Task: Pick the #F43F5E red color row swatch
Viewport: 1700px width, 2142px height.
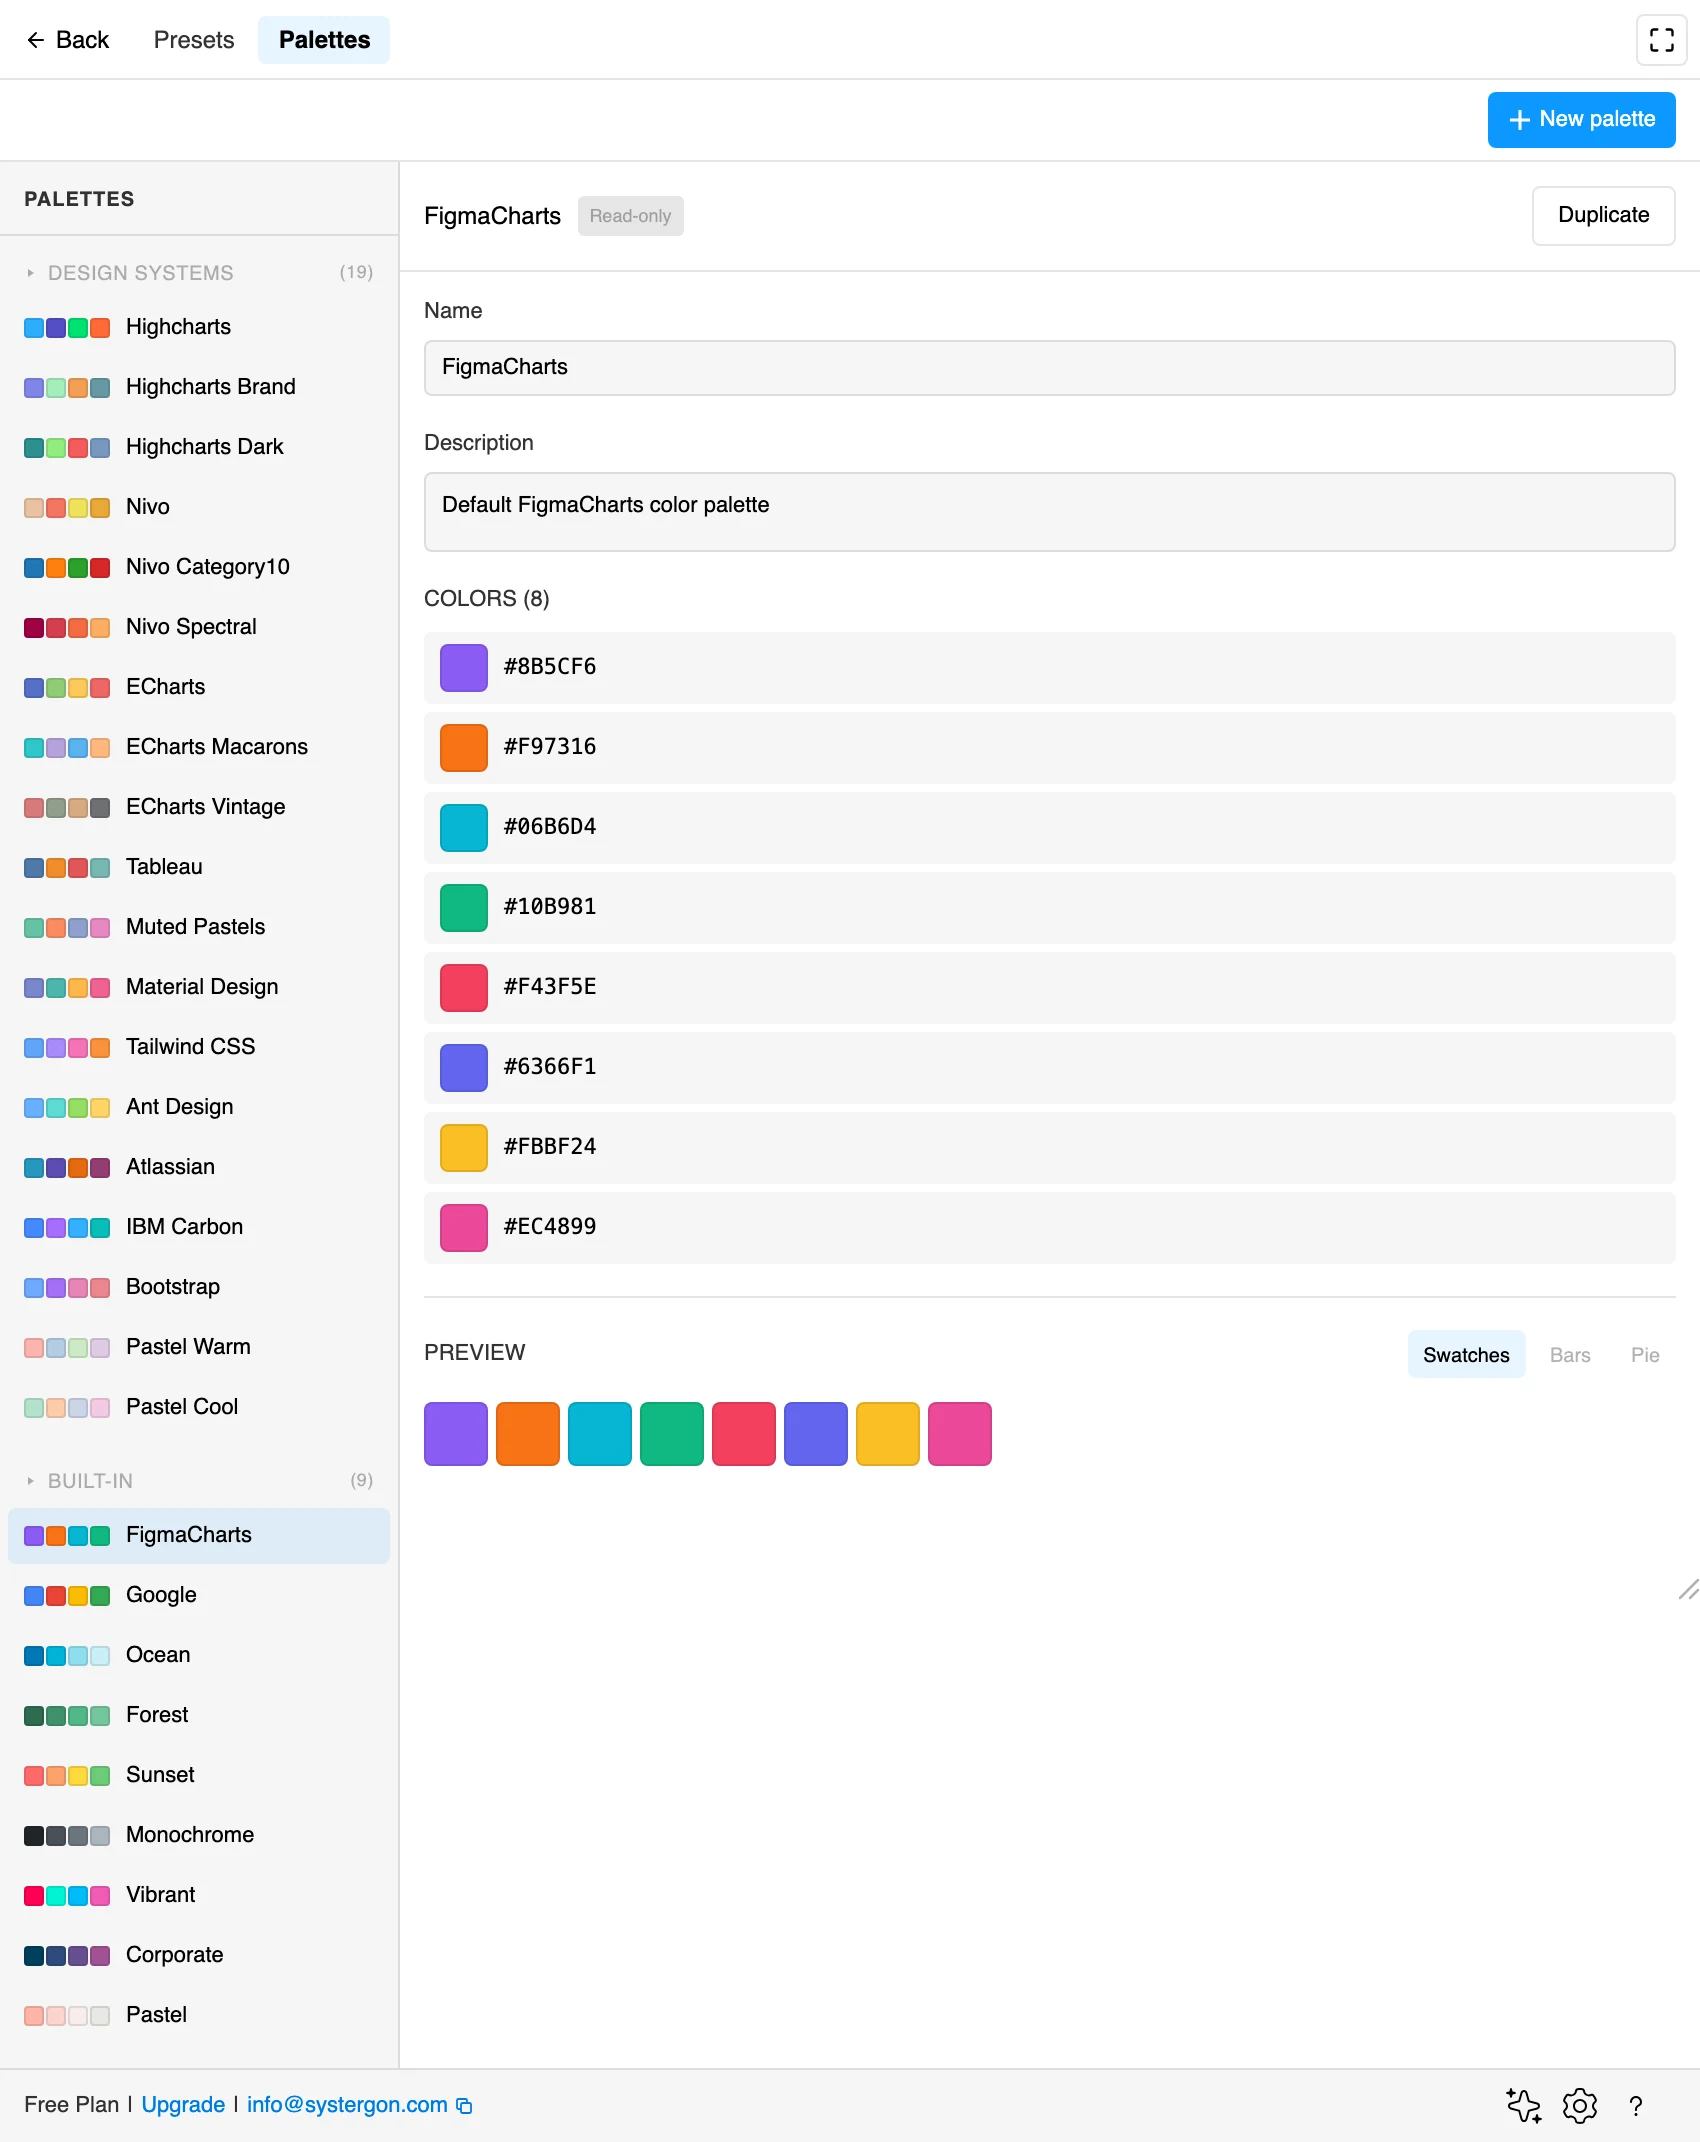Action: point(464,988)
